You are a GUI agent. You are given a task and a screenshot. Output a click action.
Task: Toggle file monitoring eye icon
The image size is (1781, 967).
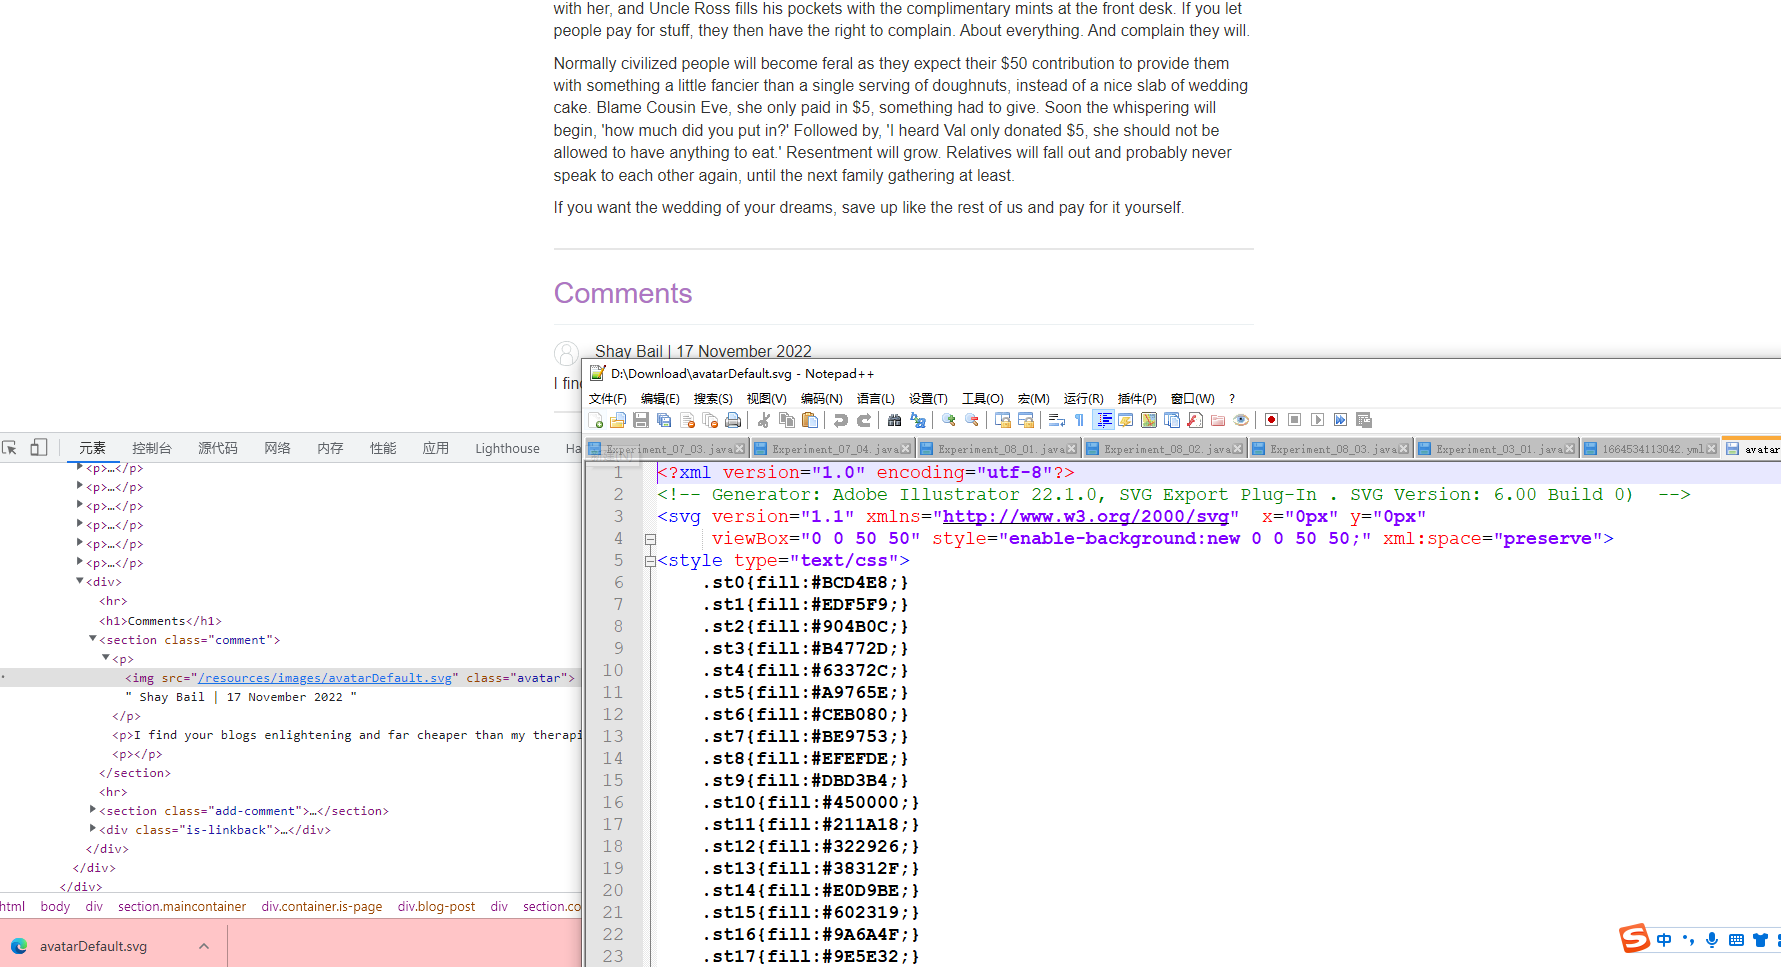click(x=1241, y=420)
